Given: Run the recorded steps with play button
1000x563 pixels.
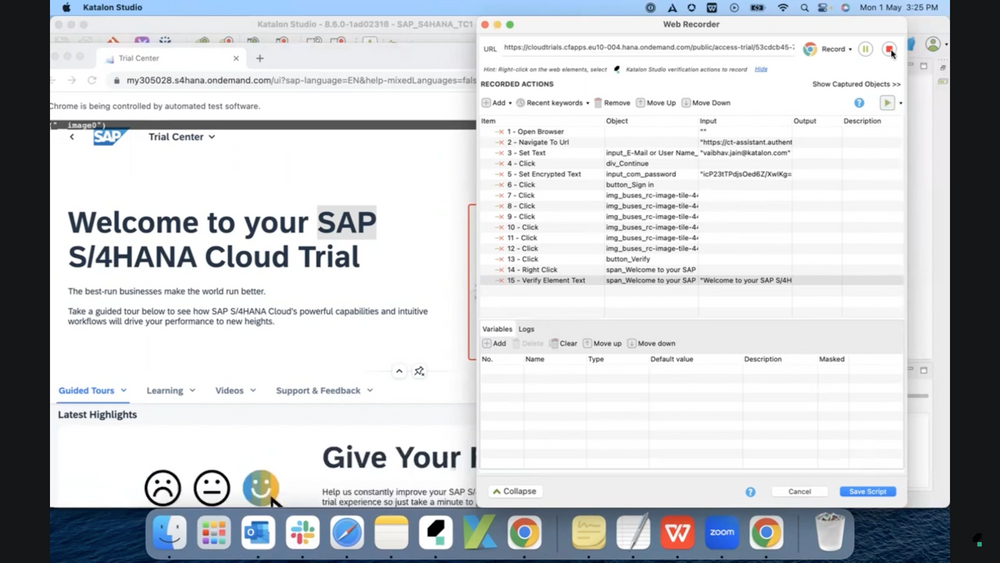Looking at the screenshot, I should click(886, 103).
